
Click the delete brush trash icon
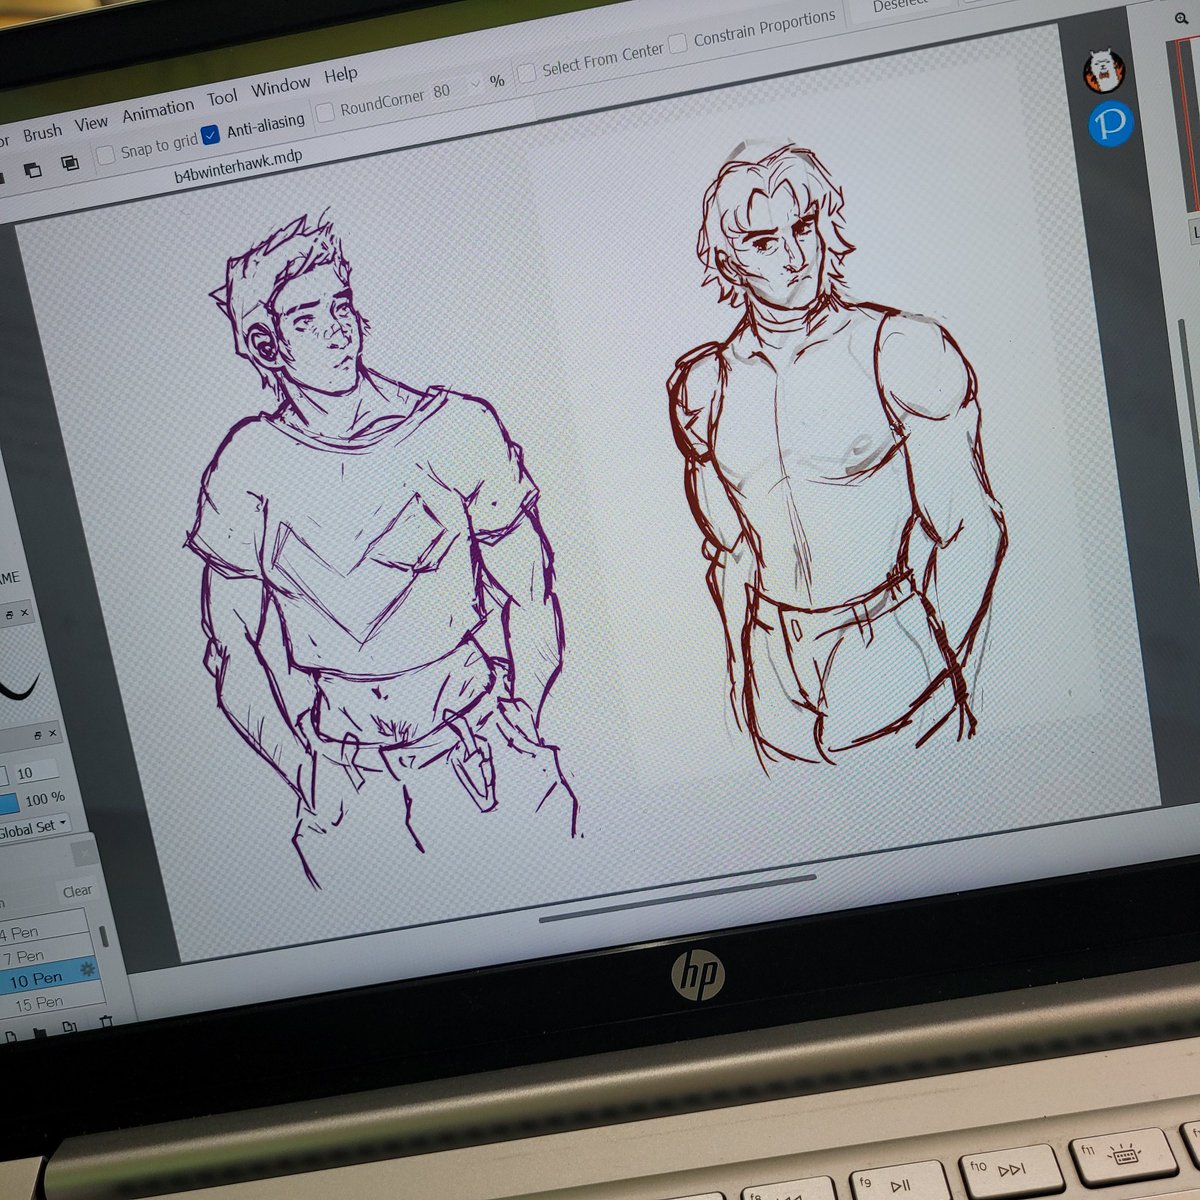pyautogui.click(x=105, y=1022)
